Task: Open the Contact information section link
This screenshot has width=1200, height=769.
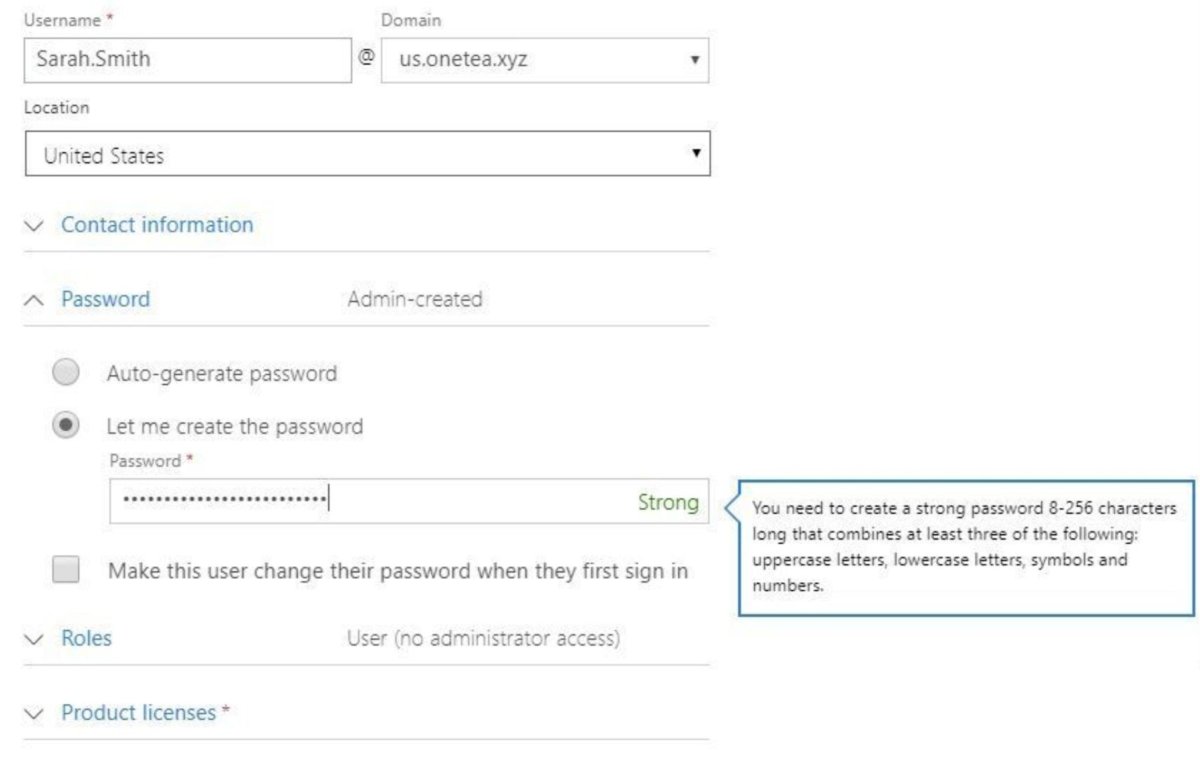Action: pos(157,225)
